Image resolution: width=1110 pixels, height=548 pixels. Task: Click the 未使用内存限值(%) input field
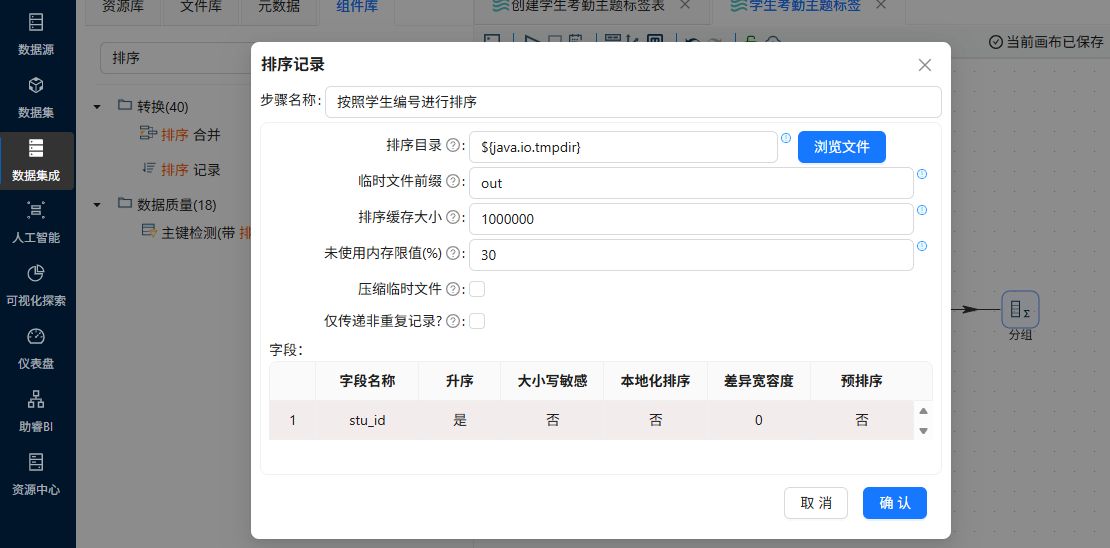[691, 256]
